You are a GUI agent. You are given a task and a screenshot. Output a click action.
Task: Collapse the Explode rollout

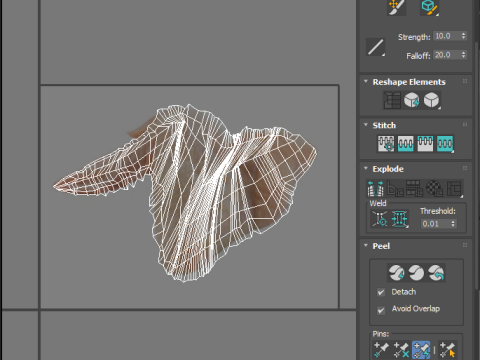click(x=366, y=168)
